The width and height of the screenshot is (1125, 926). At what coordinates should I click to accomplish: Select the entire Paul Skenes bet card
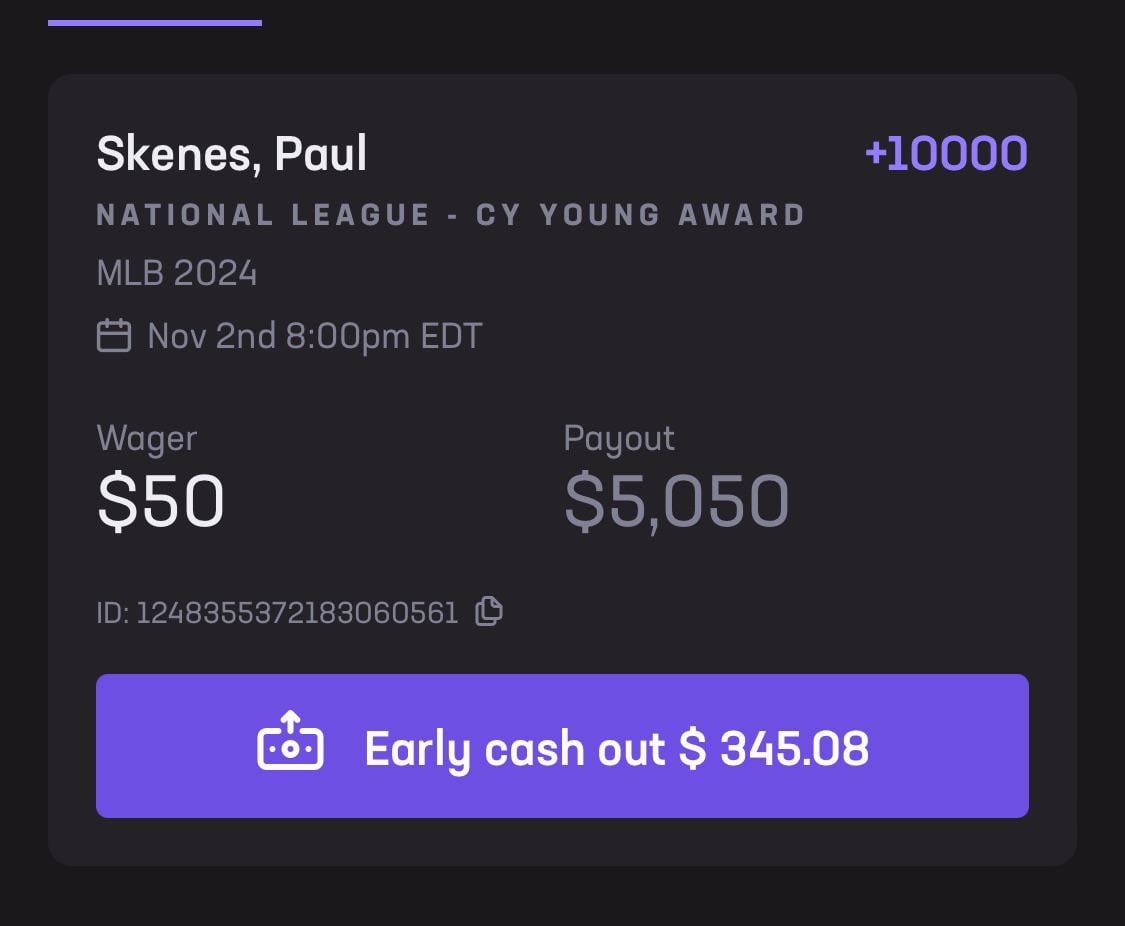pyautogui.click(x=562, y=465)
